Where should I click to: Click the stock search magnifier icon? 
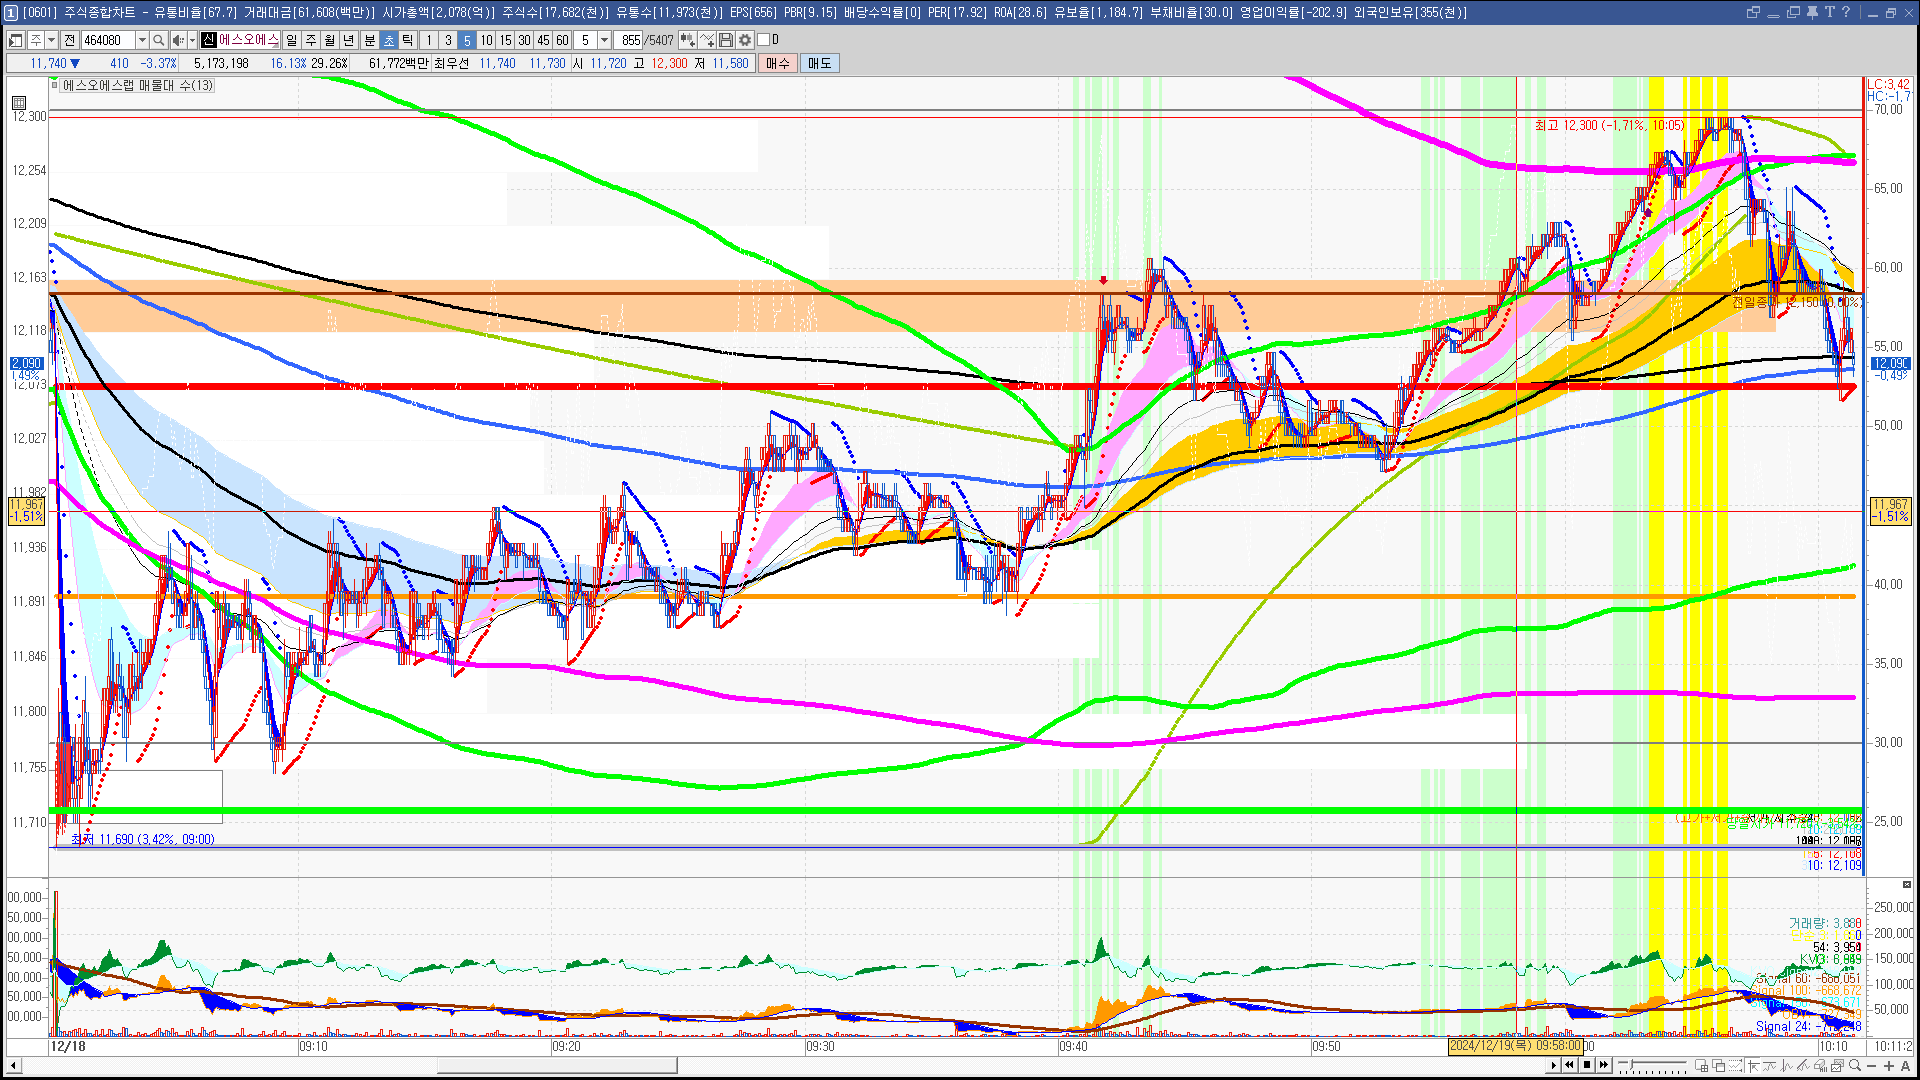pos(158,40)
